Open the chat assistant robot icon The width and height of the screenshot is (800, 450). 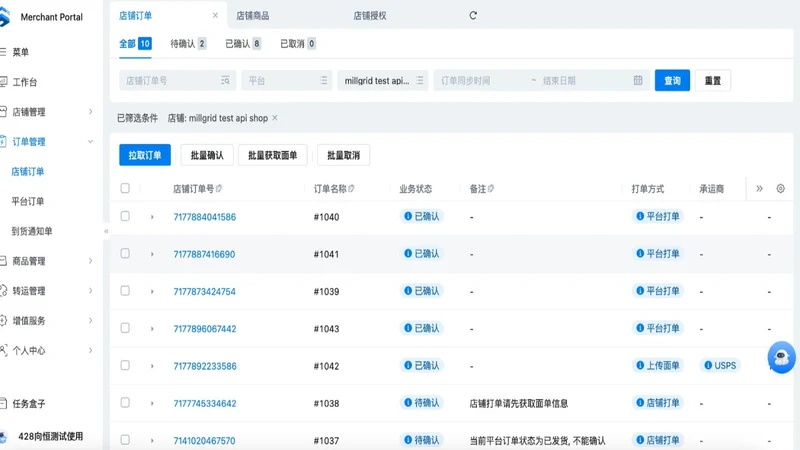coord(781,357)
